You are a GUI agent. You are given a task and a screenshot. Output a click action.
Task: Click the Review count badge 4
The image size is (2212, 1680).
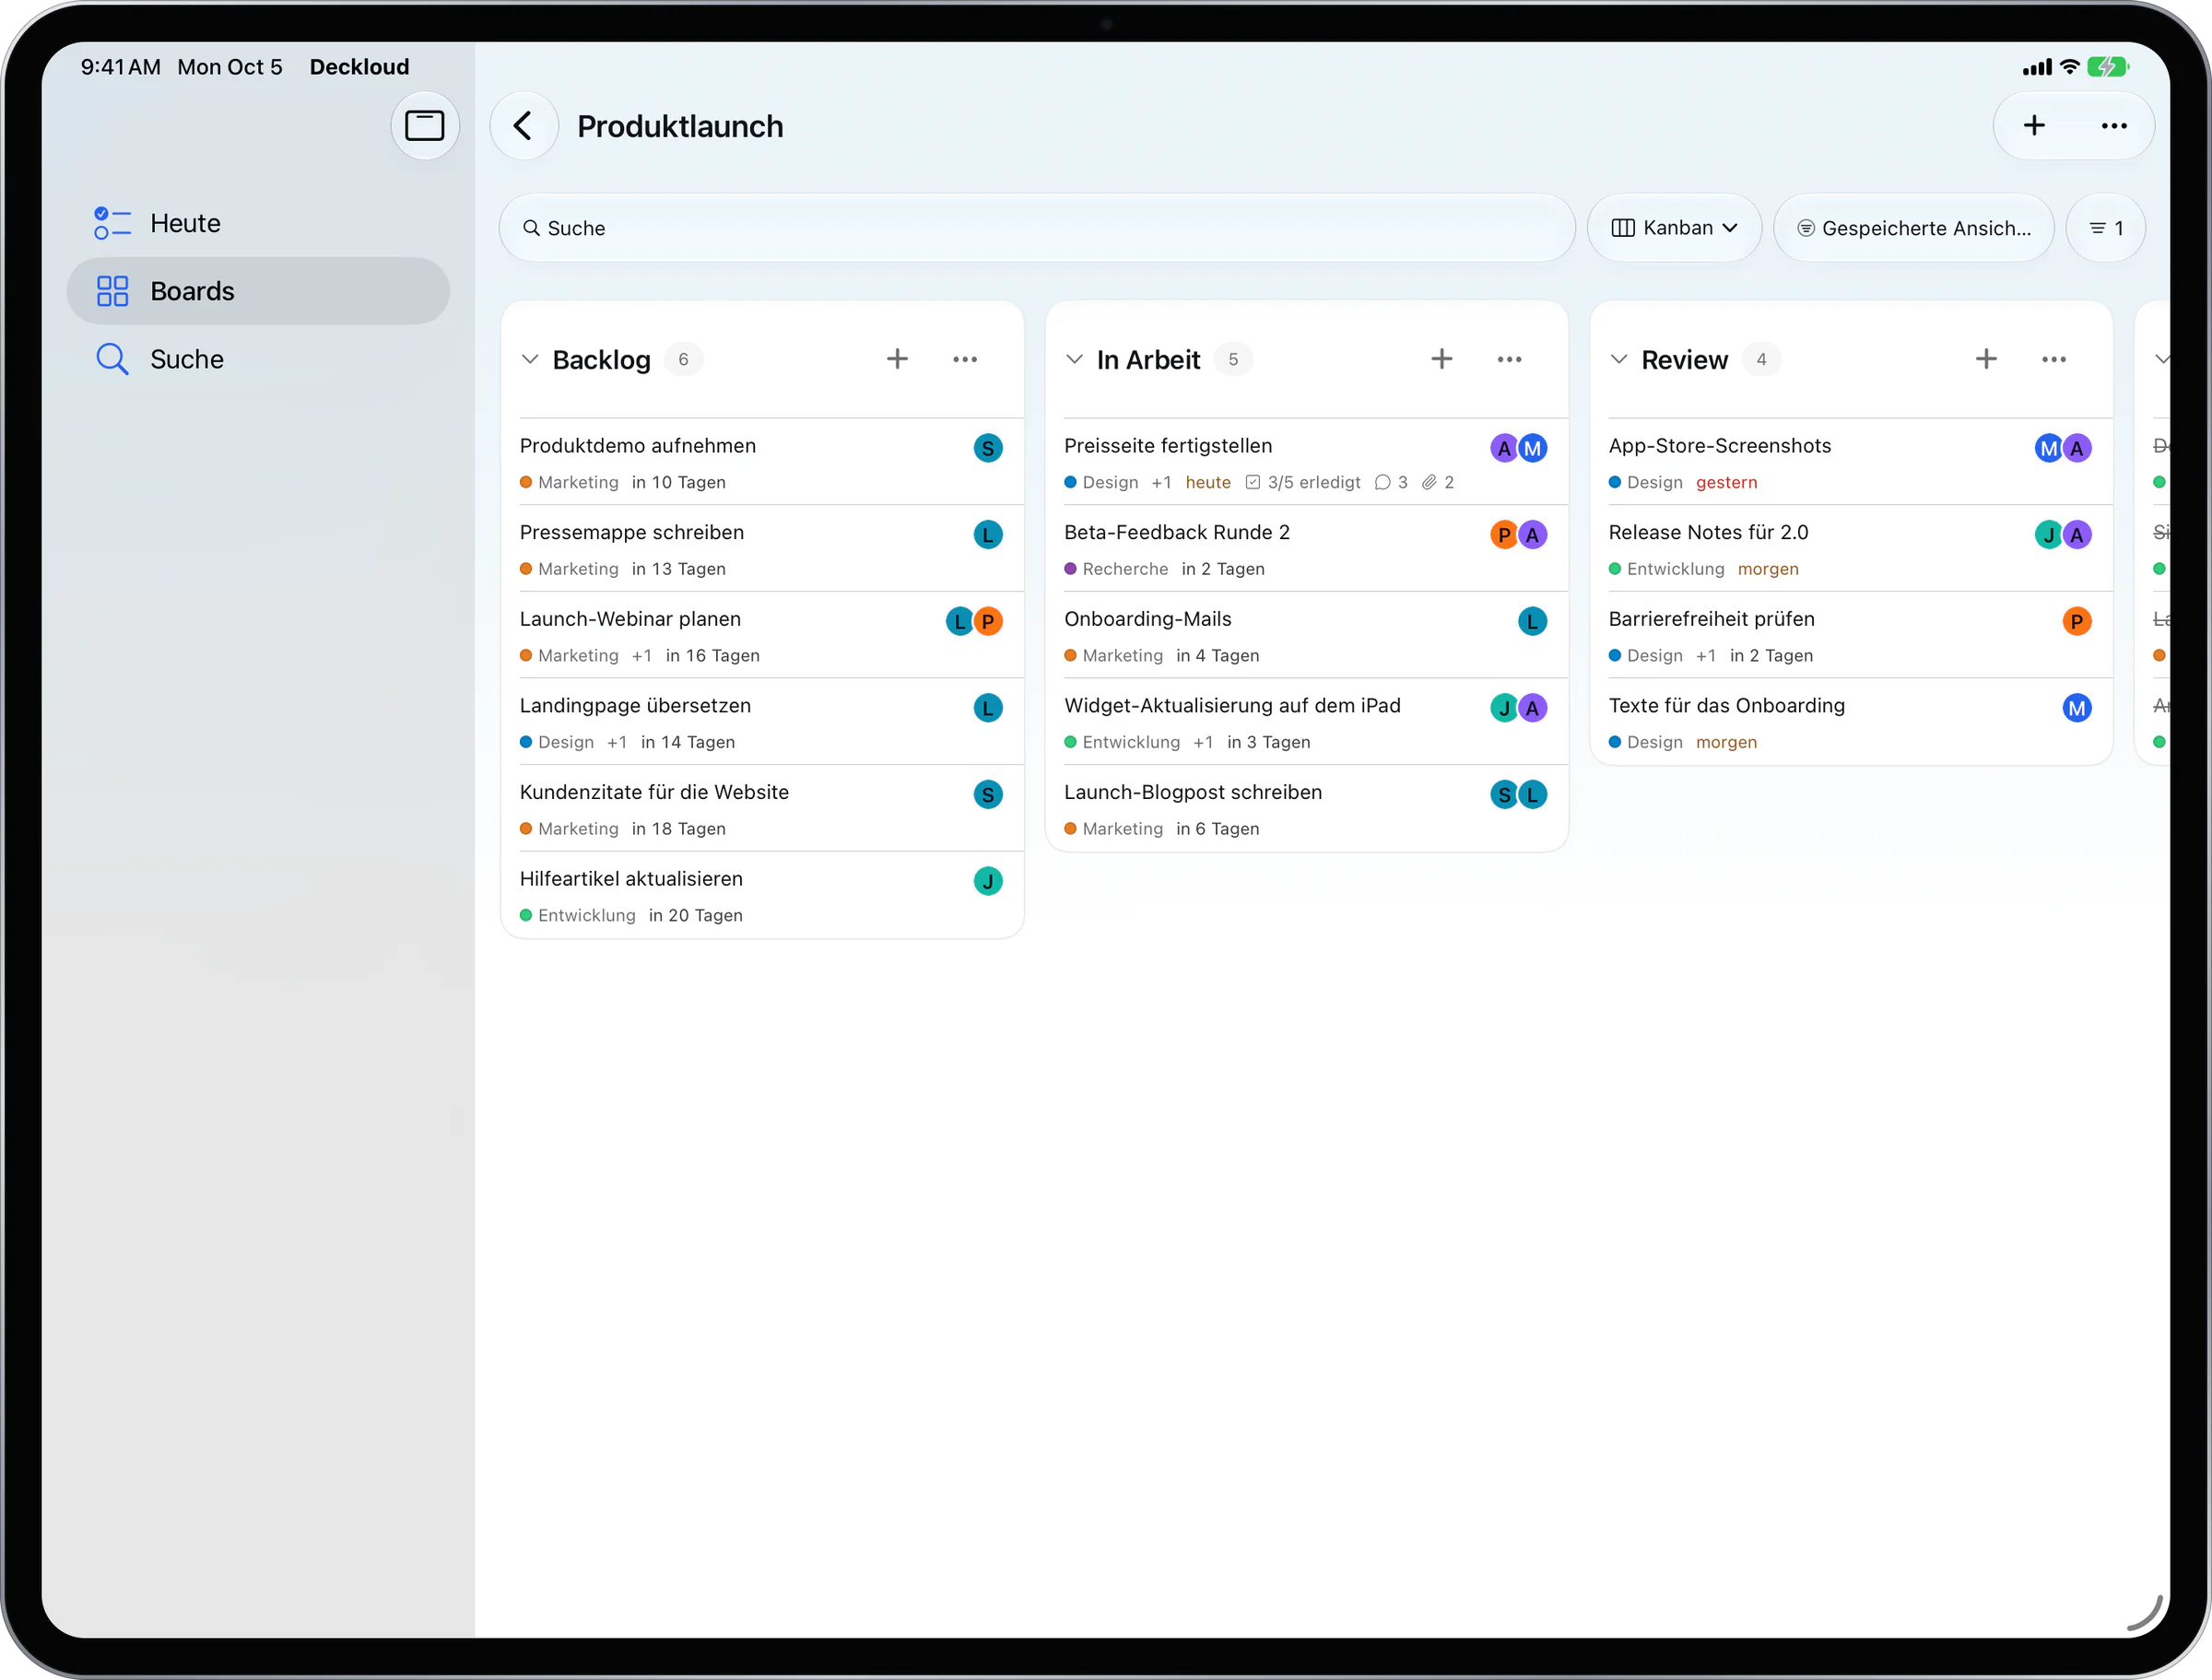1761,359
